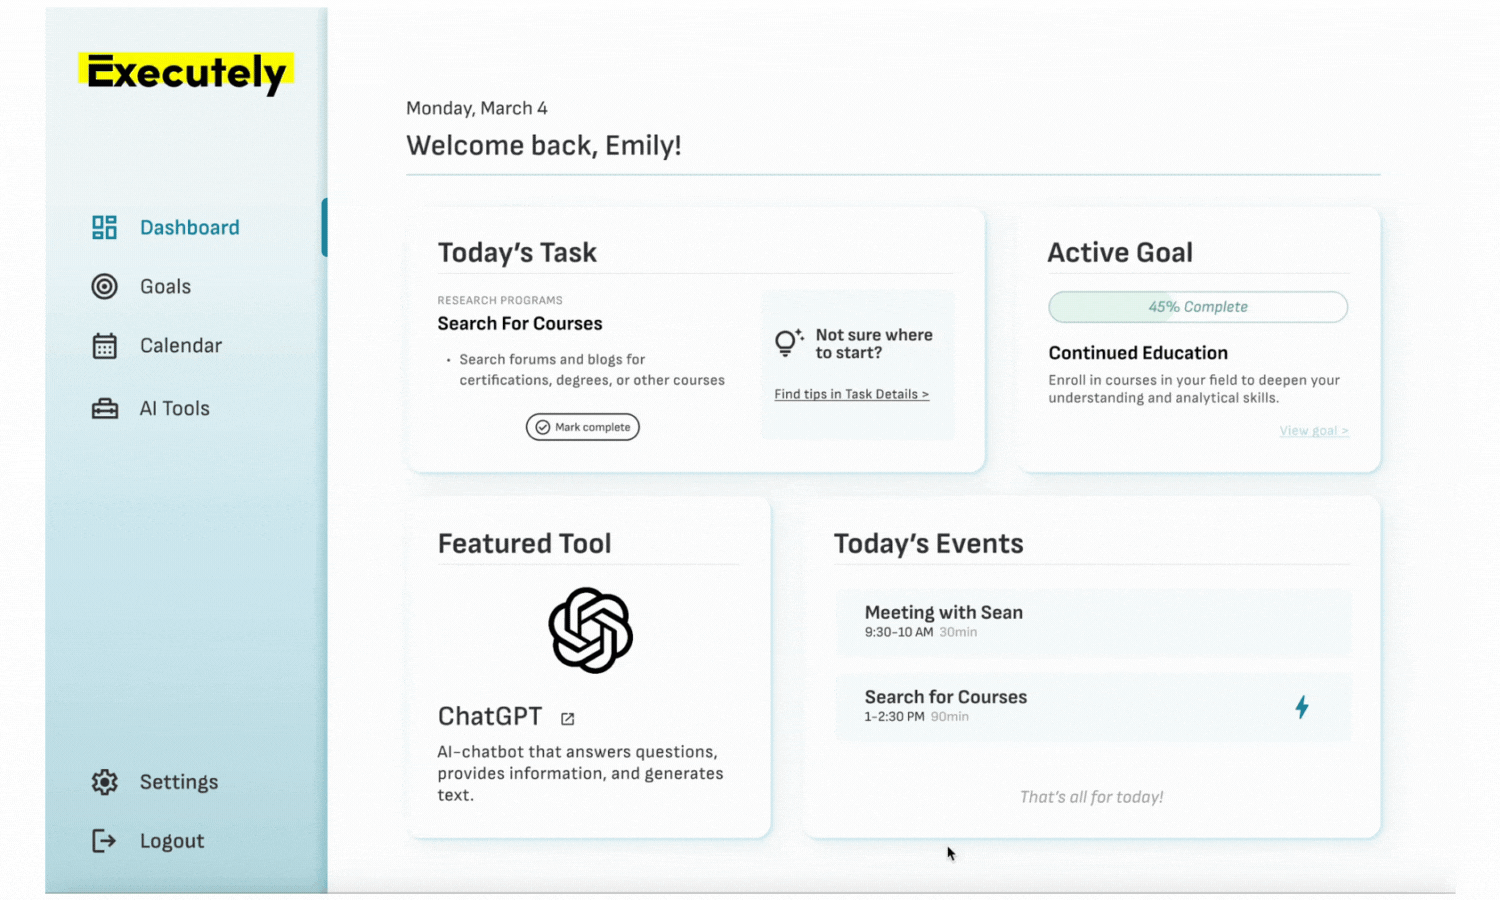1500x900 pixels.
Task: Click the 9:30-10 AM event time
Action: pos(899,632)
